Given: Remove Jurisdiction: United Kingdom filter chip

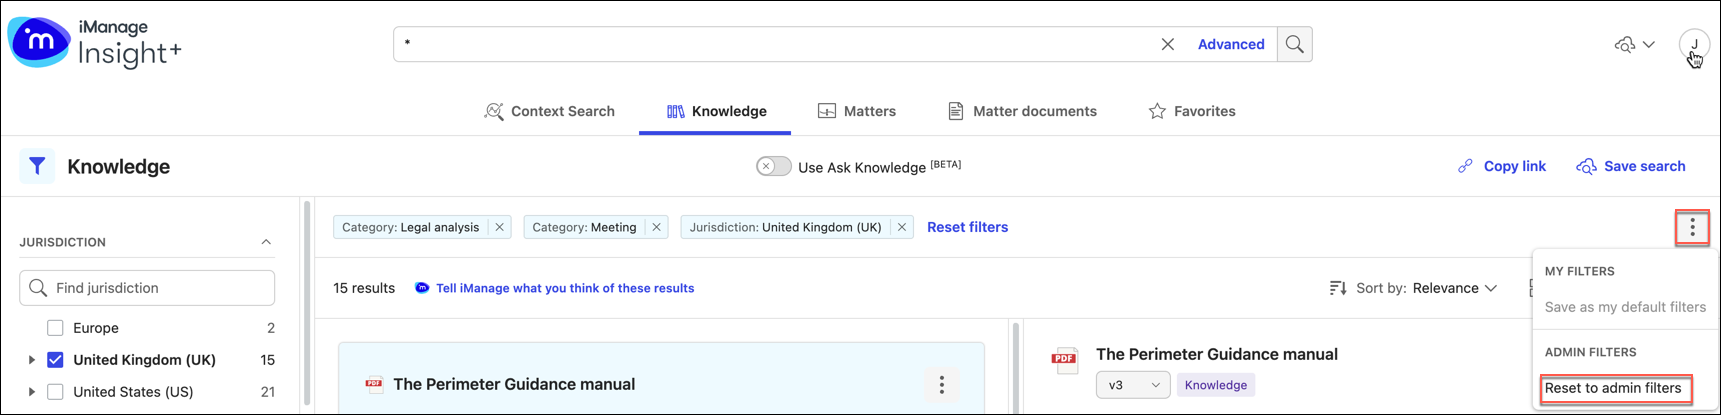Looking at the screenshot, I should 901,227.
